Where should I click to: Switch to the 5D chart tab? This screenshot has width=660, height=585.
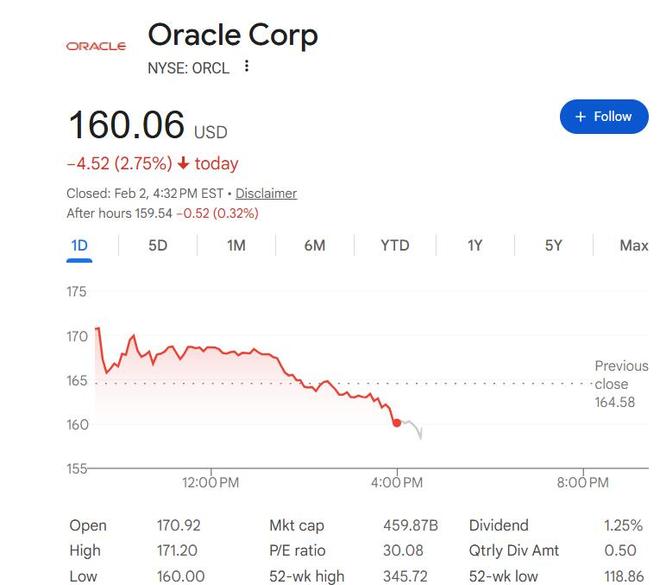pyautogui.click(x=158, y=245)
